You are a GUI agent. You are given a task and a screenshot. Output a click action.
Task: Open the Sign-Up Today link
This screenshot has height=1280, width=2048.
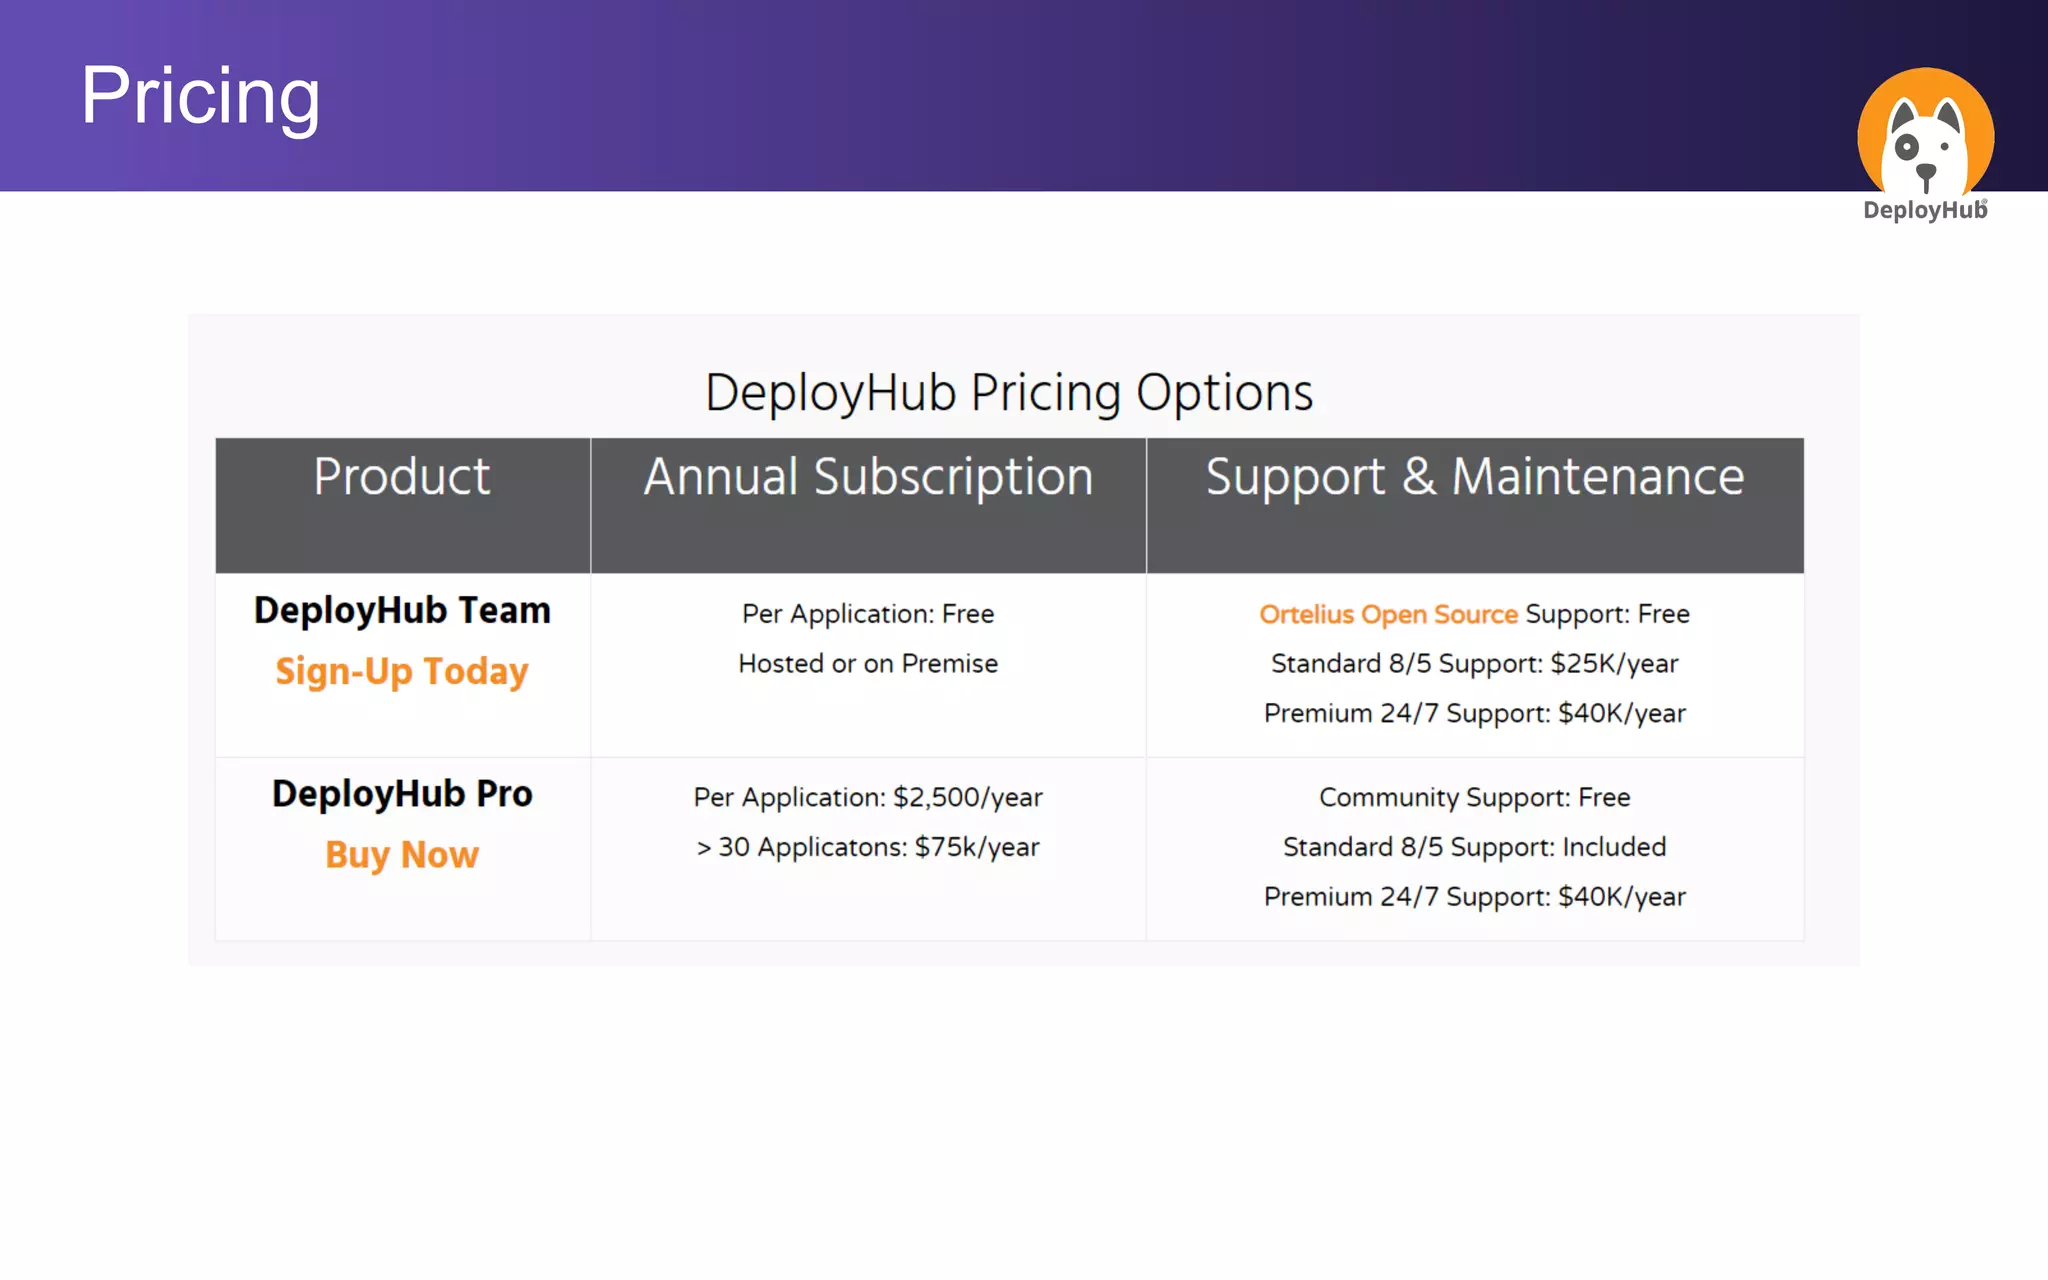(402, 671)
